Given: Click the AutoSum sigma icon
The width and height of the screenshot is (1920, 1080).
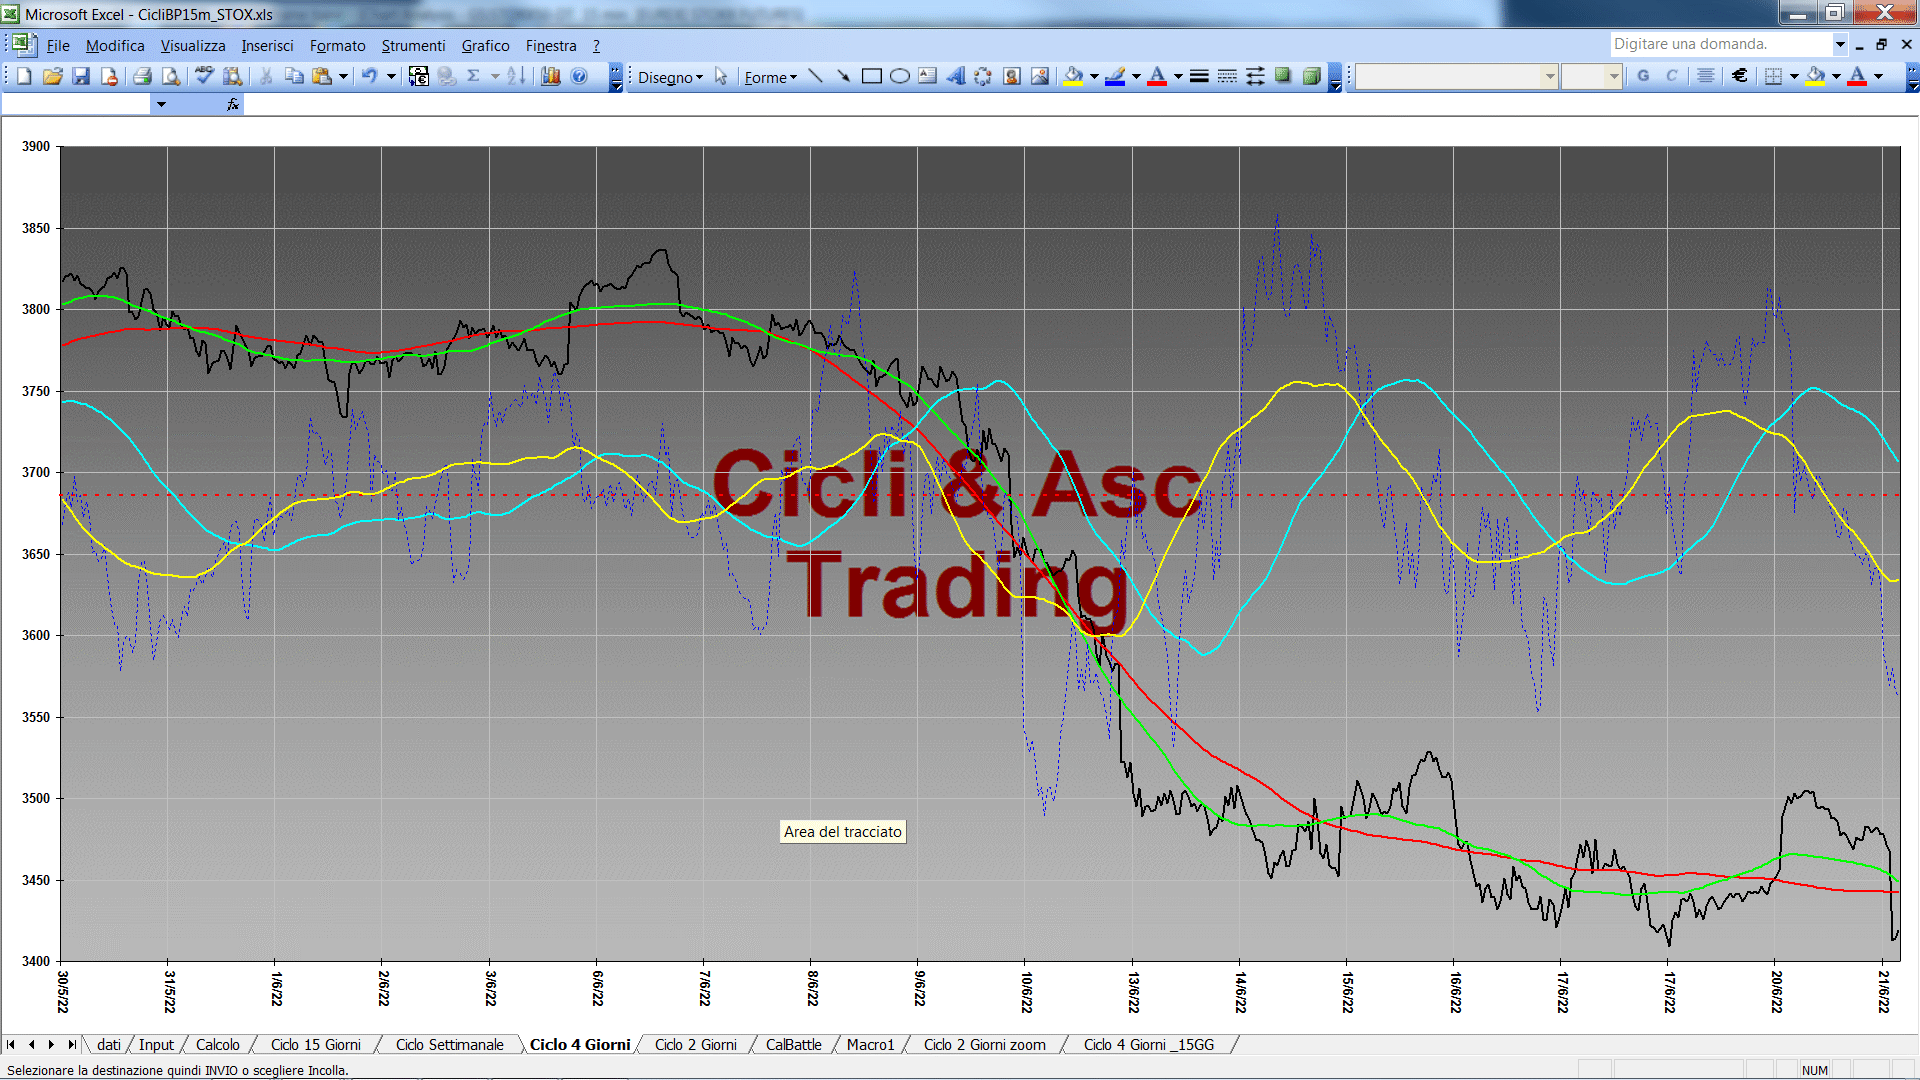Looking at the screenshot, I should click(x=474, y=76).
